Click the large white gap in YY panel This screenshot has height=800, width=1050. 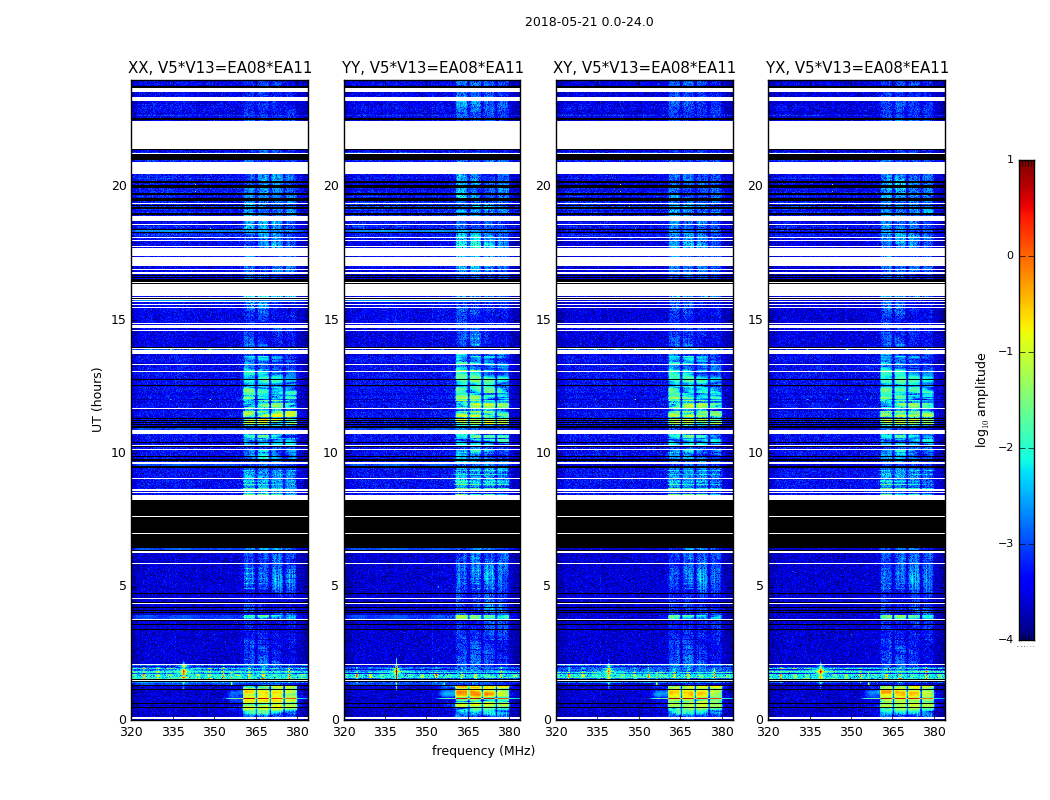point(433,135)
